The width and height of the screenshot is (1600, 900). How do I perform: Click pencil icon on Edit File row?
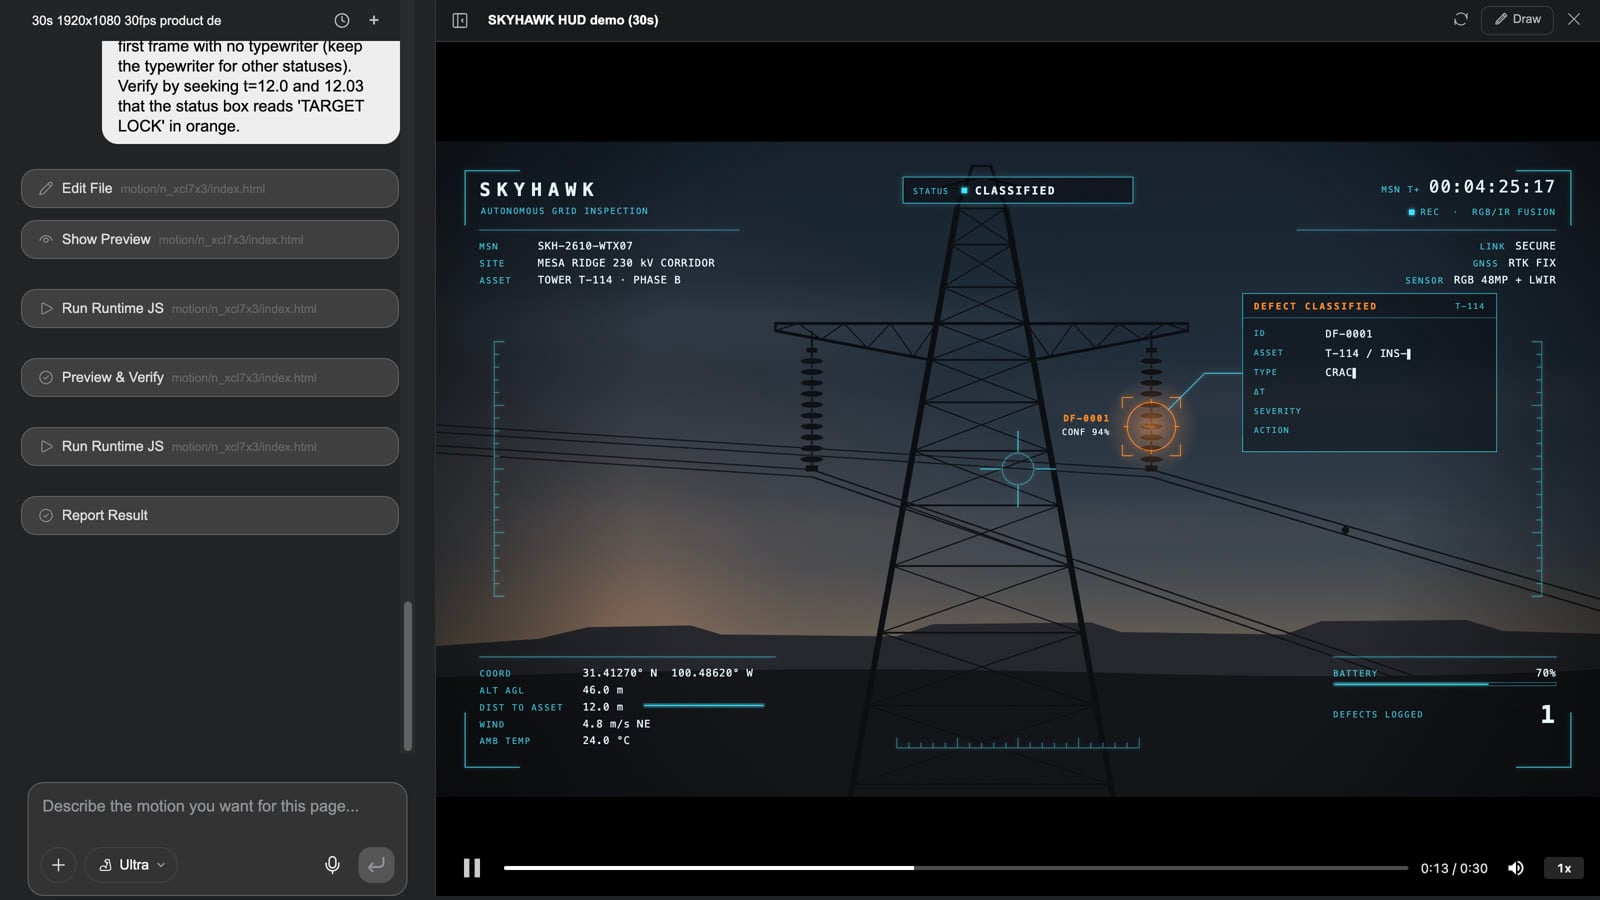pos(46,188)
